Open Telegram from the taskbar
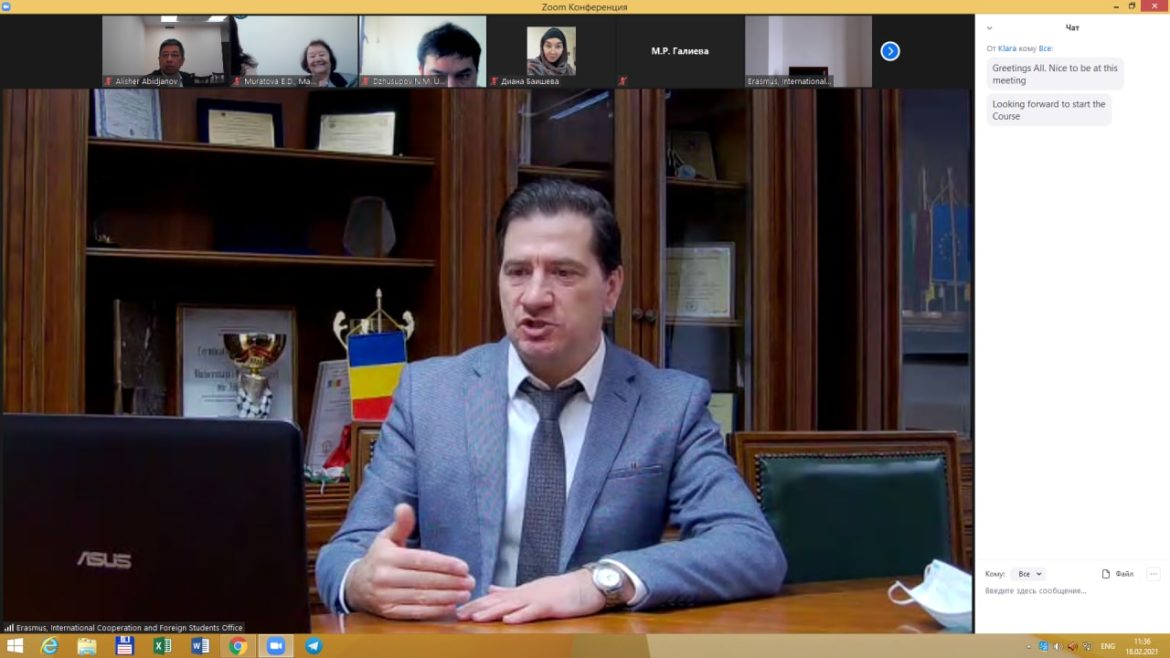This screenshot has height=658, width=1170. click(x=313, y=646)
